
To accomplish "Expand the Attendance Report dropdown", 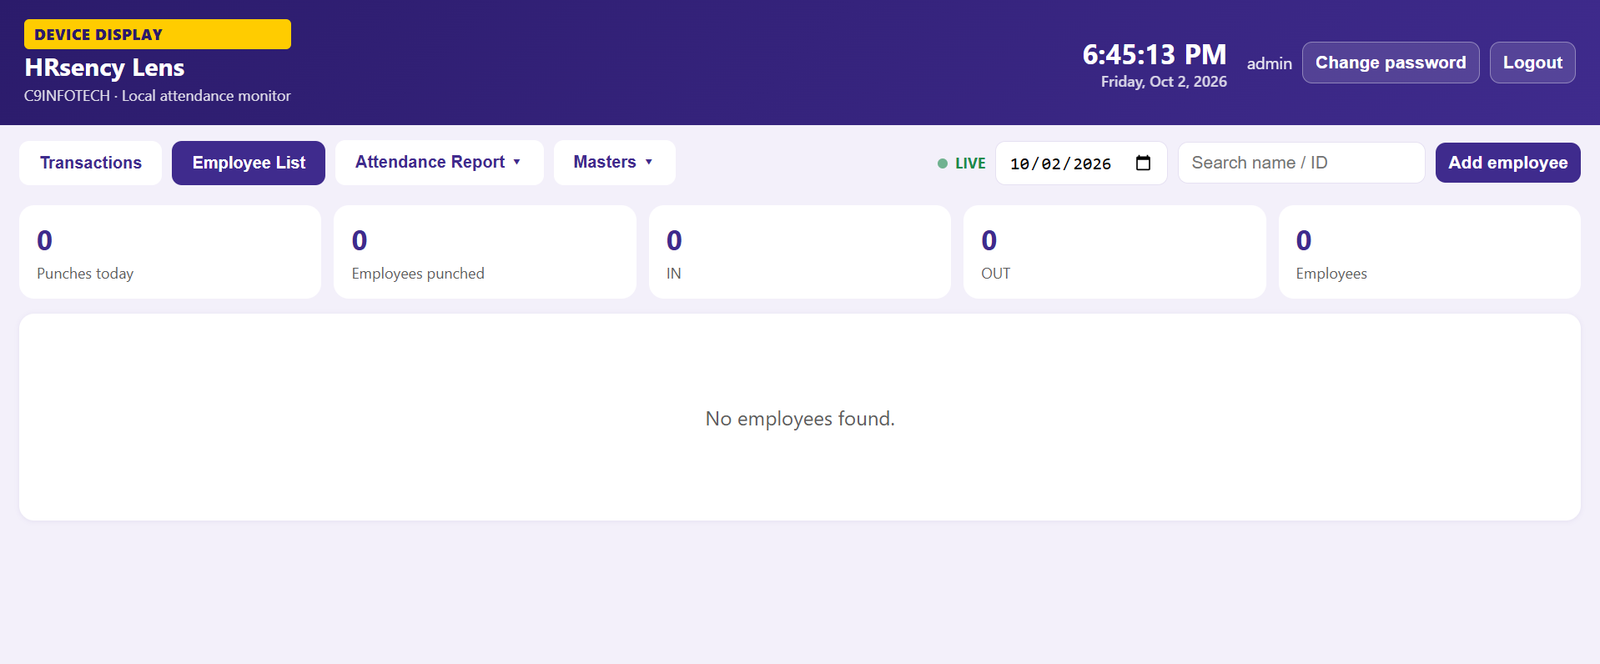I will (x=439, y=162).
